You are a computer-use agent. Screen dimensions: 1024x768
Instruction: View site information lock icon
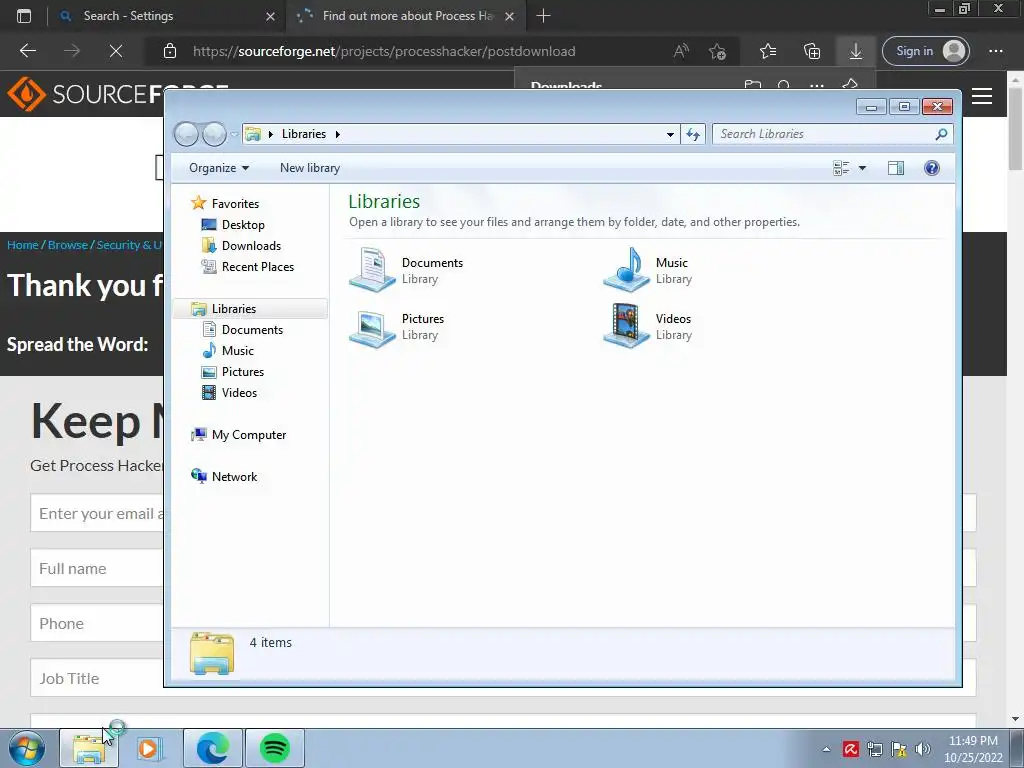pos(170,51)
